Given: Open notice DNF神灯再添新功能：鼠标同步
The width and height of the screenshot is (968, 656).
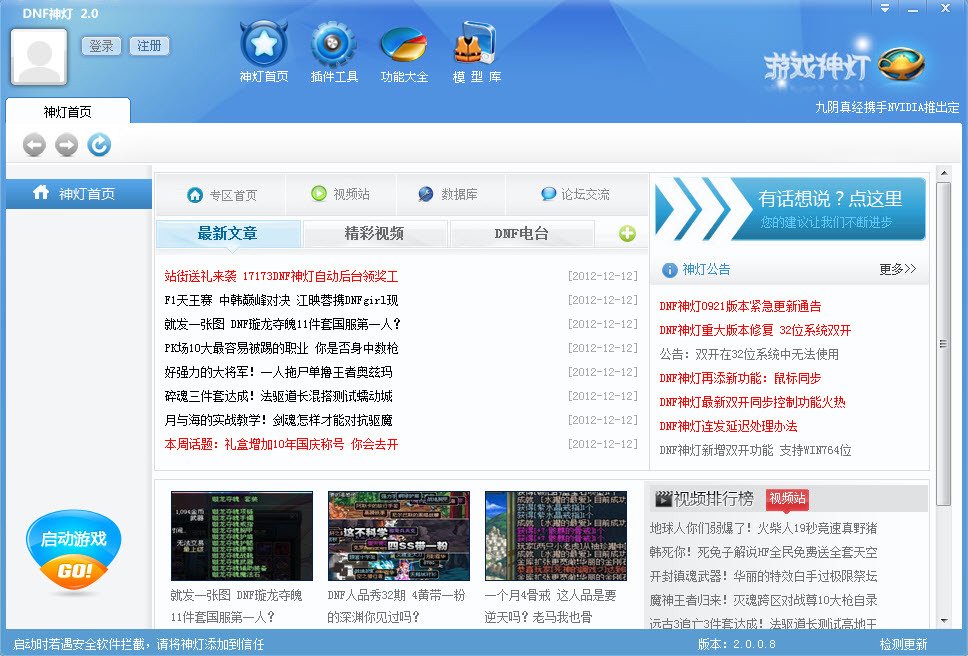Looking at the screenshot, I should point(740,378).
